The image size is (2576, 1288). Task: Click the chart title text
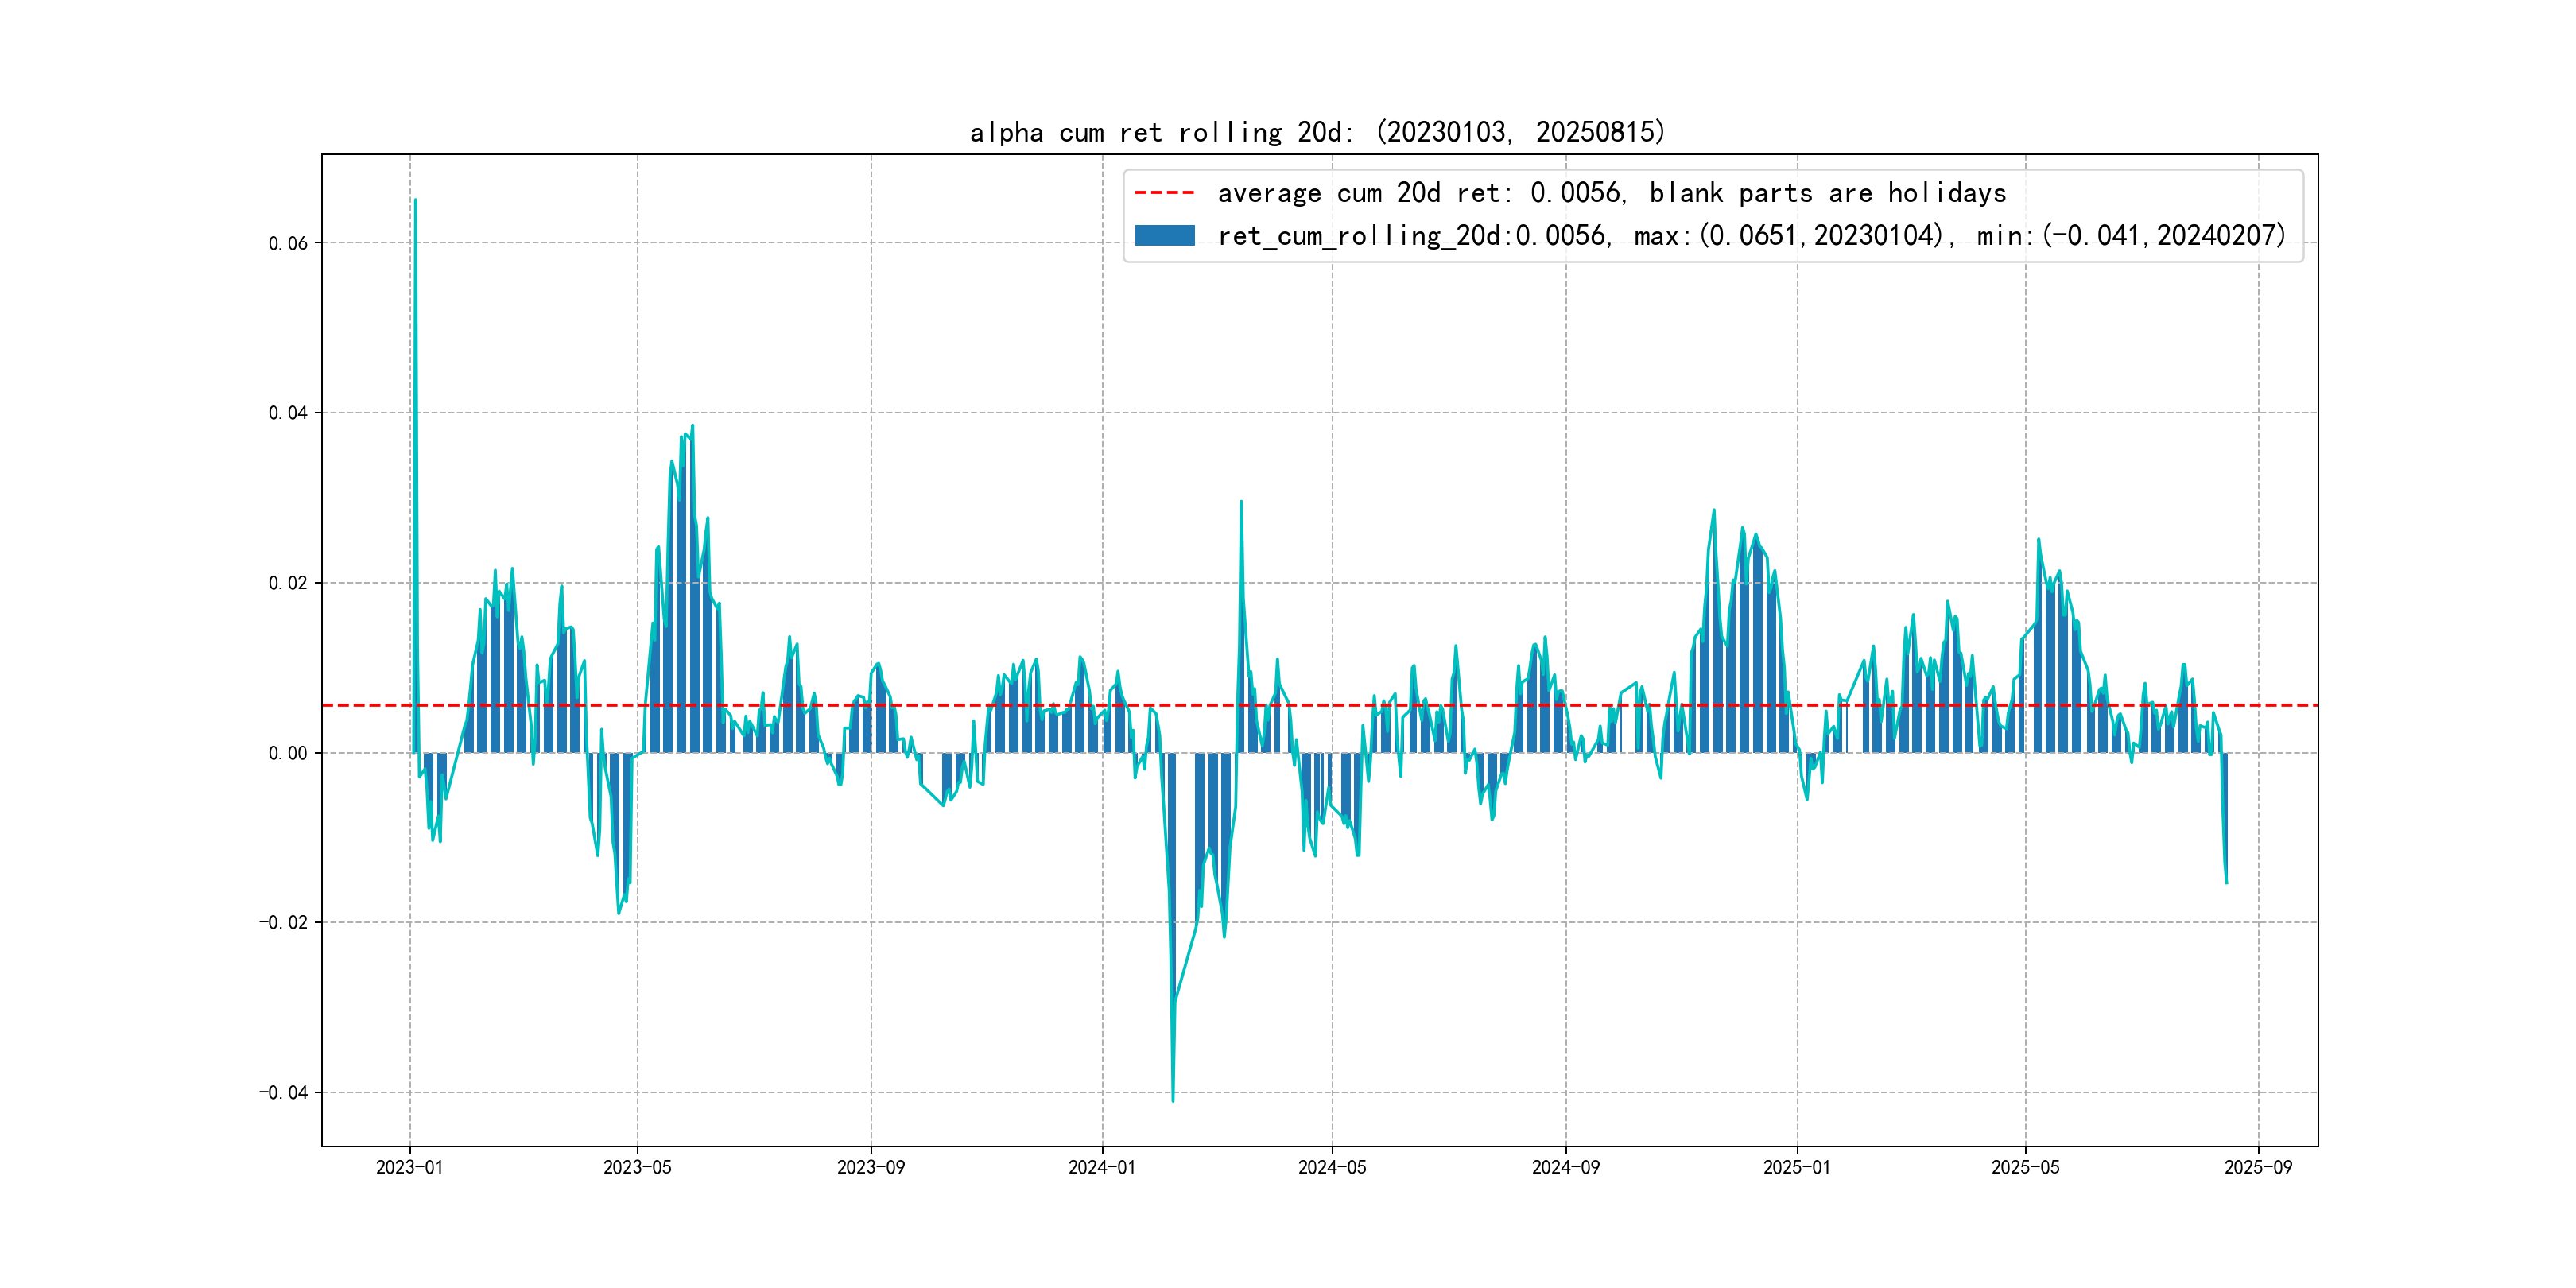[1317, 132]
